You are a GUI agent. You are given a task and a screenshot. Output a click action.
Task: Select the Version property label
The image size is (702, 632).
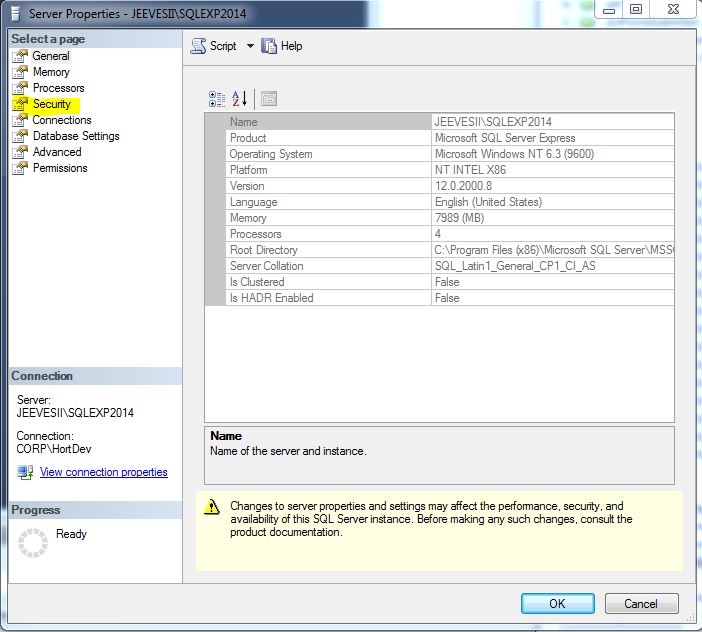(247, 186)
